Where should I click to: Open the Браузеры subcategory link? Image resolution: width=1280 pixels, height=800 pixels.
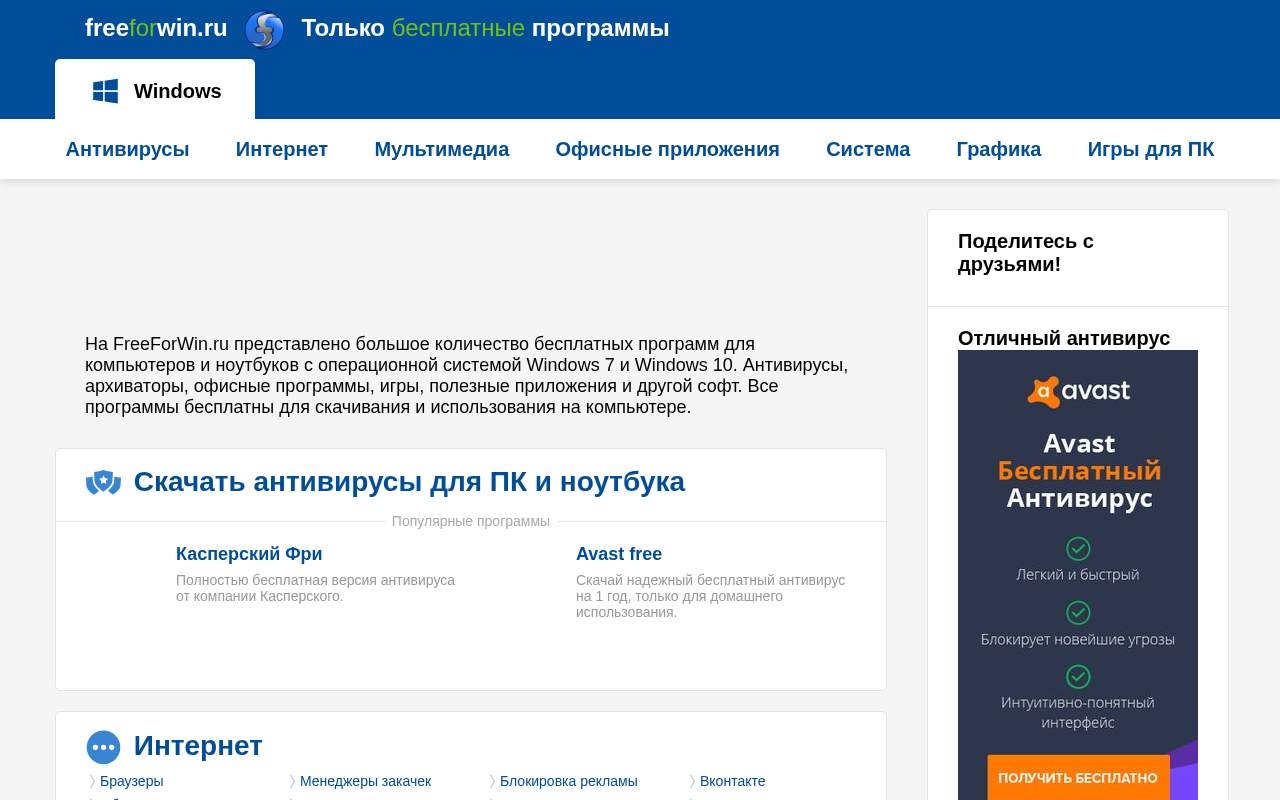[131, 781]
